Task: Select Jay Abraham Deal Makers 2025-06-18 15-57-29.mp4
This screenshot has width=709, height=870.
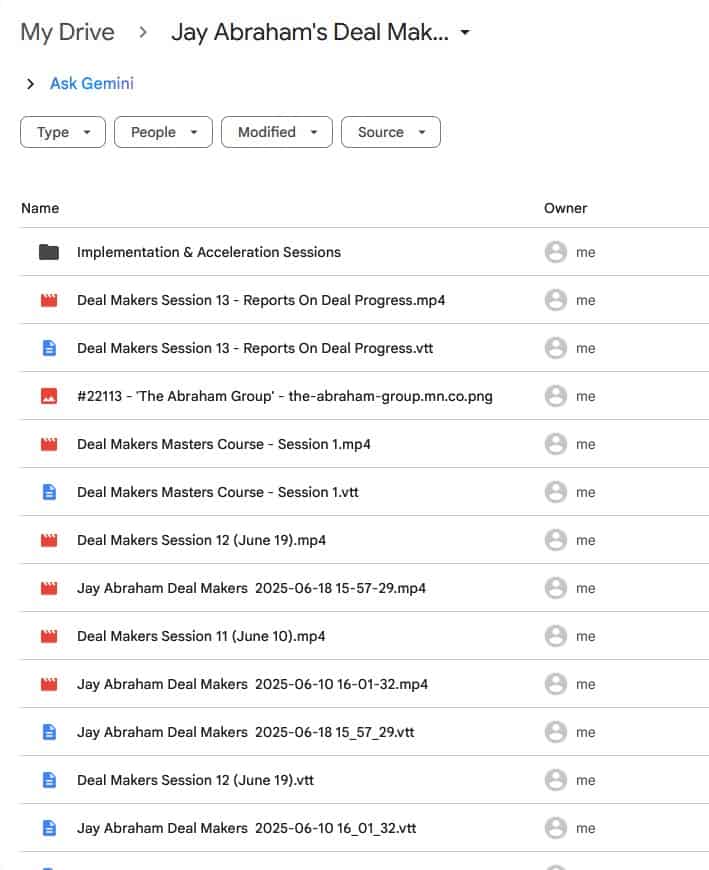Action: [x=251, y=588]
